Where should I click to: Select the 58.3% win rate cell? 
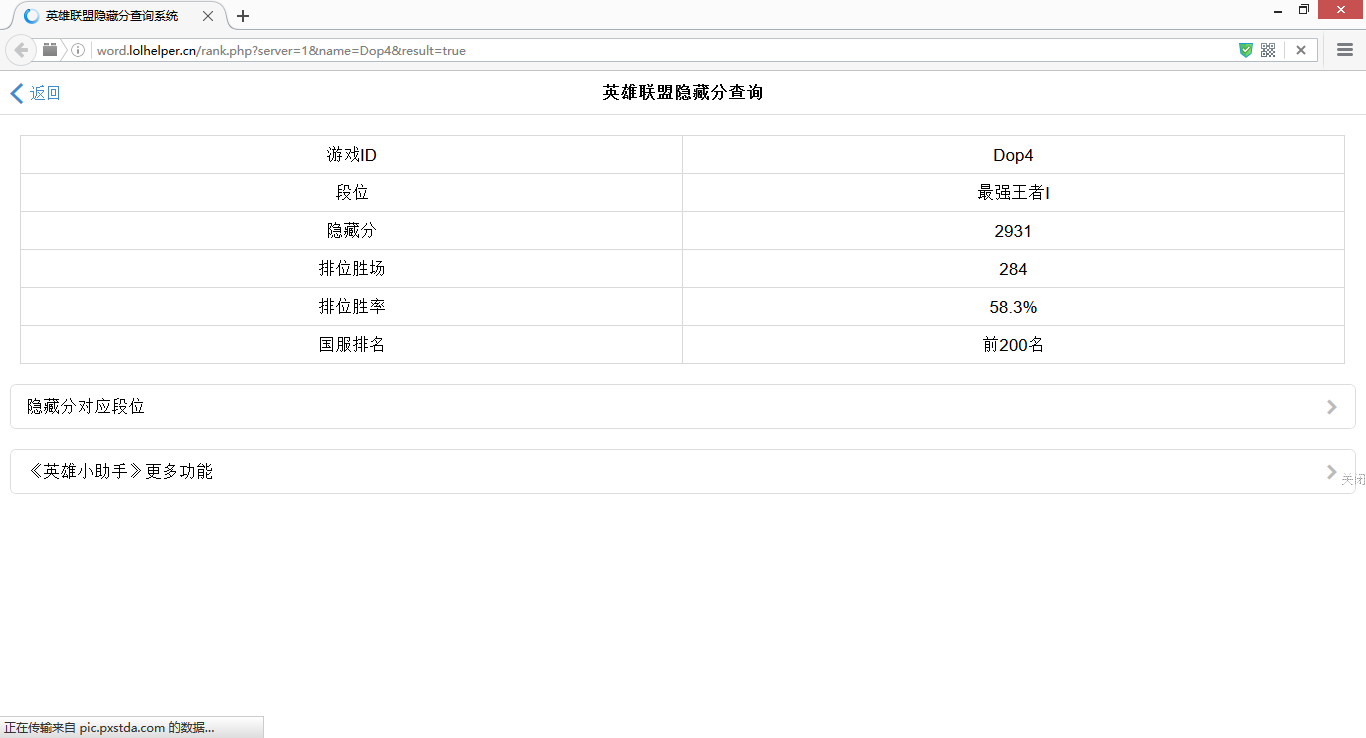(1013, 307)
